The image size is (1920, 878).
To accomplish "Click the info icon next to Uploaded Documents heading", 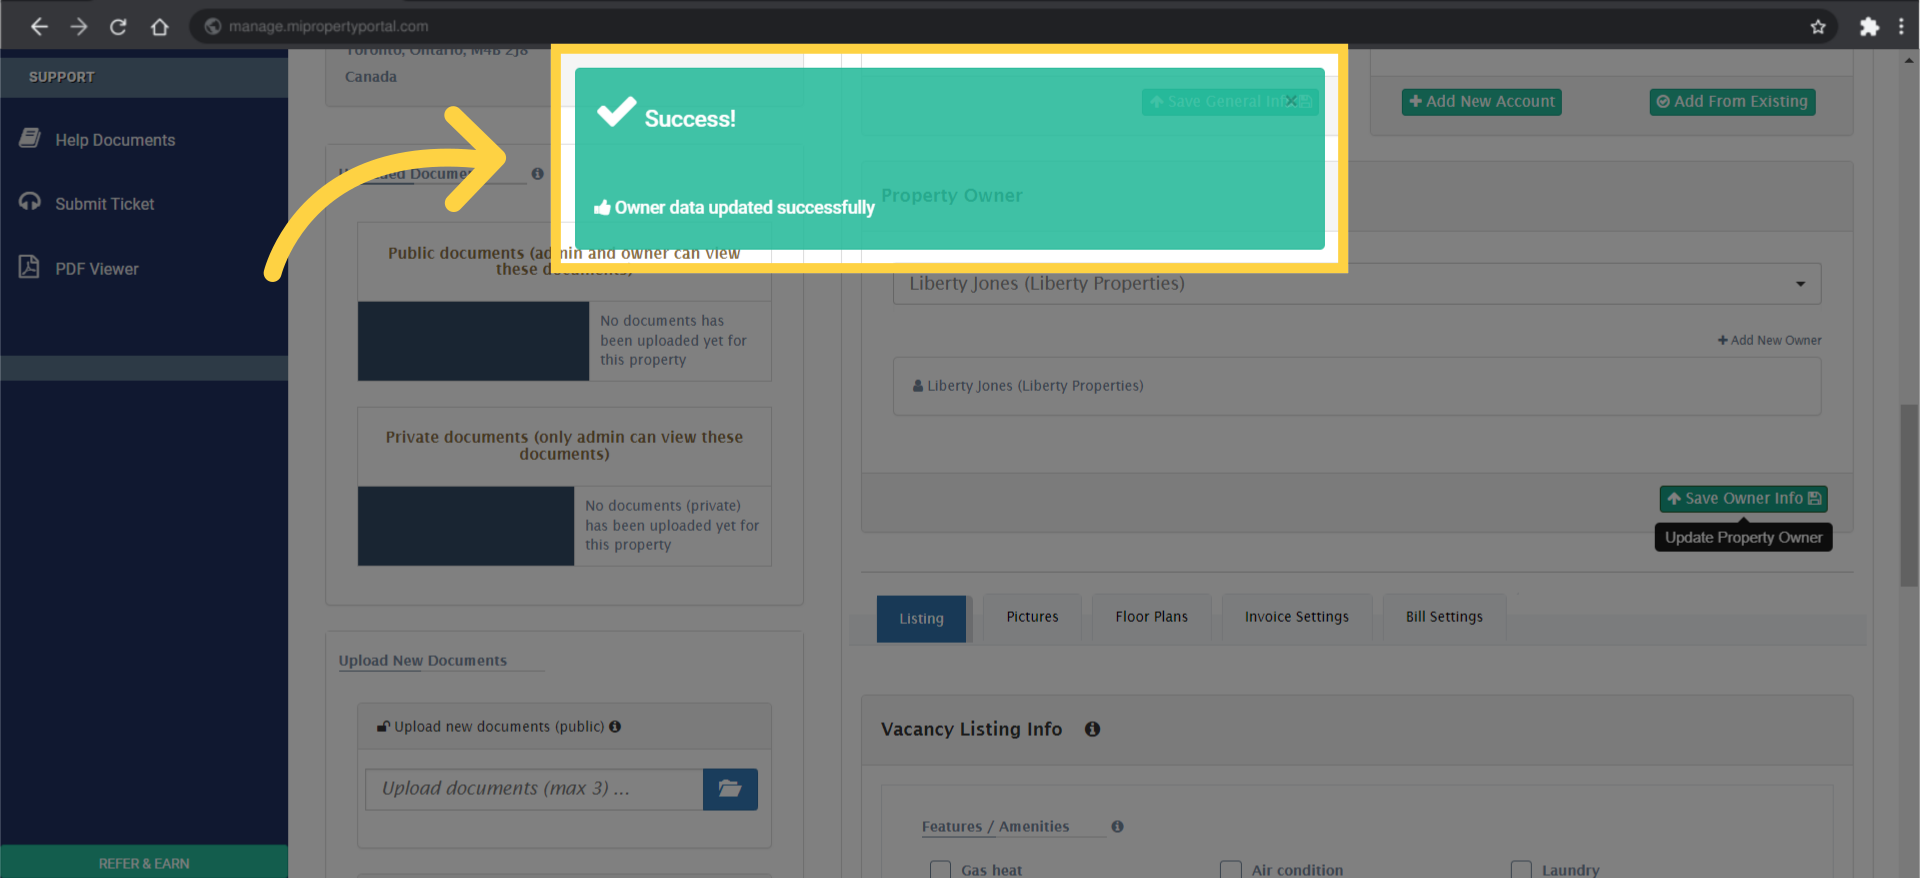I will click(537, 174).
